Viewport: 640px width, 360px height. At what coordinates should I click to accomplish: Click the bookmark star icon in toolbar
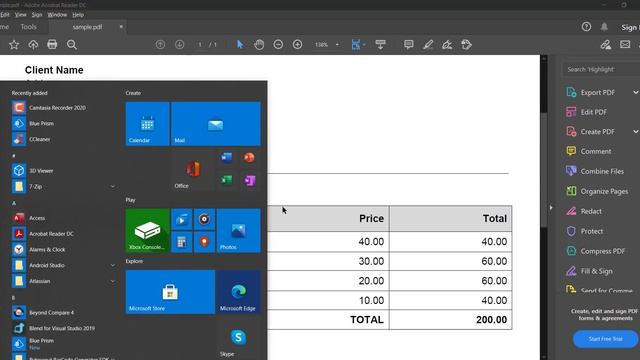[x=14, y=44]
